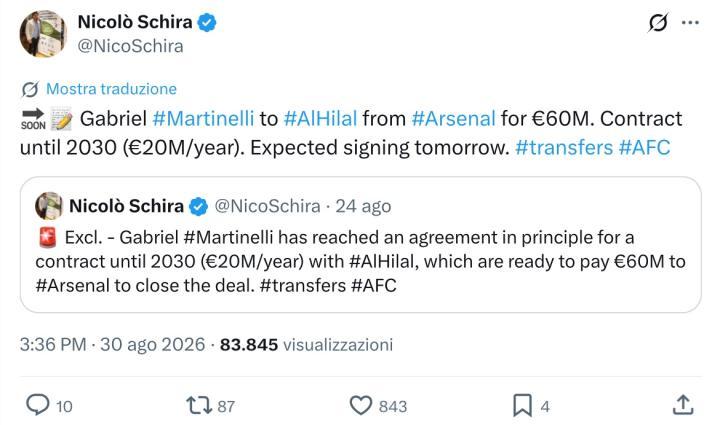
Task: Click the blue #AFC hashtag
Action: point(644,148)
